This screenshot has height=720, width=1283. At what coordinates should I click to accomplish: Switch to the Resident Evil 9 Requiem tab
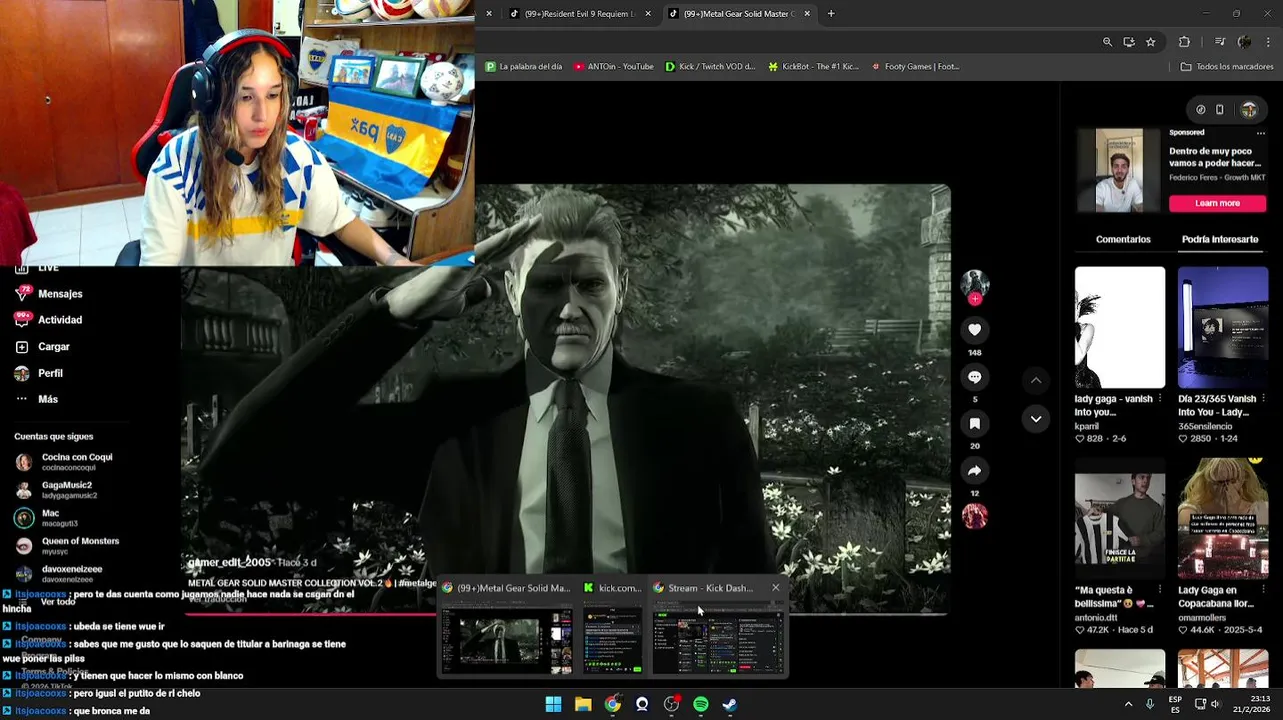click(x=579, y=14)
